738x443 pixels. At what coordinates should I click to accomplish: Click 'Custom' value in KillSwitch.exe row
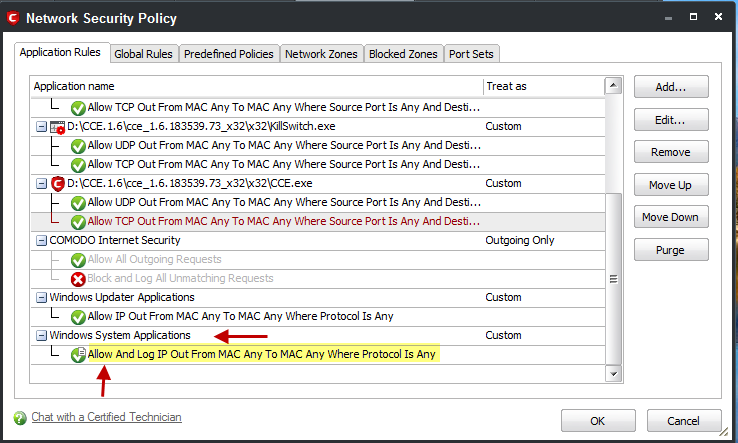pos(504,127)
